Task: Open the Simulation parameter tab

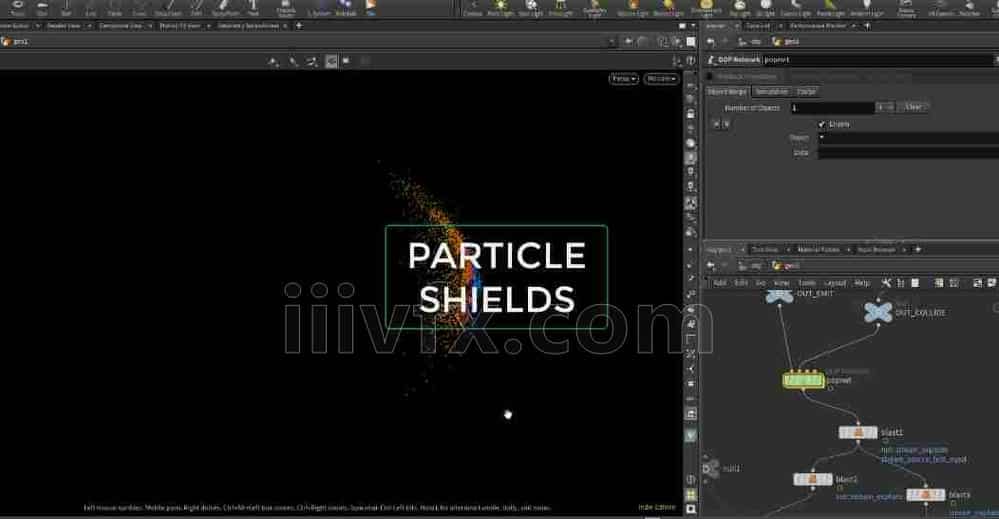Action: 772,92
